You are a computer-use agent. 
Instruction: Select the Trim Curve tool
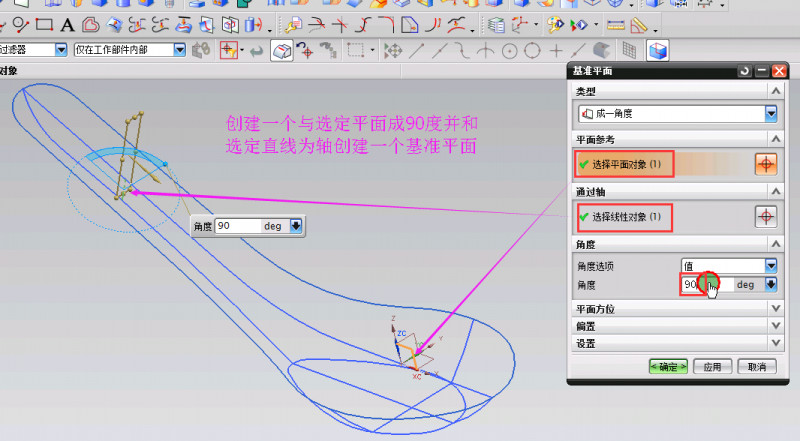[317, 24]
